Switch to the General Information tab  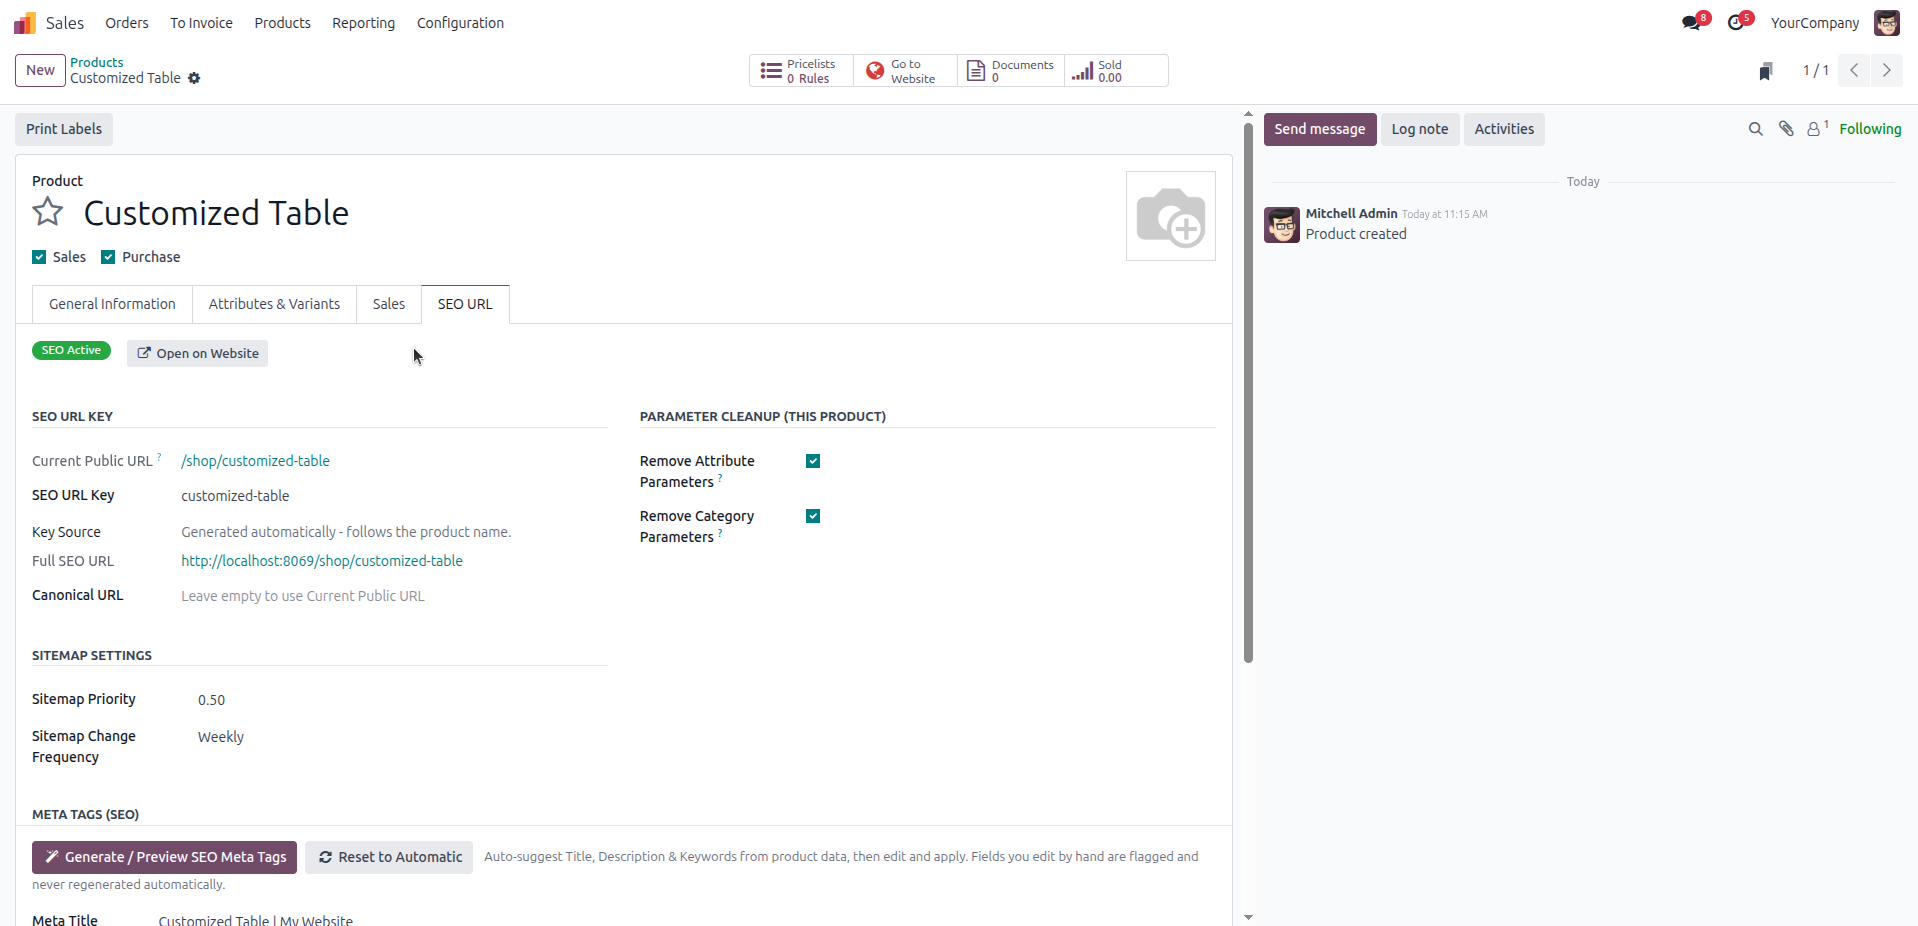(112, 304)
